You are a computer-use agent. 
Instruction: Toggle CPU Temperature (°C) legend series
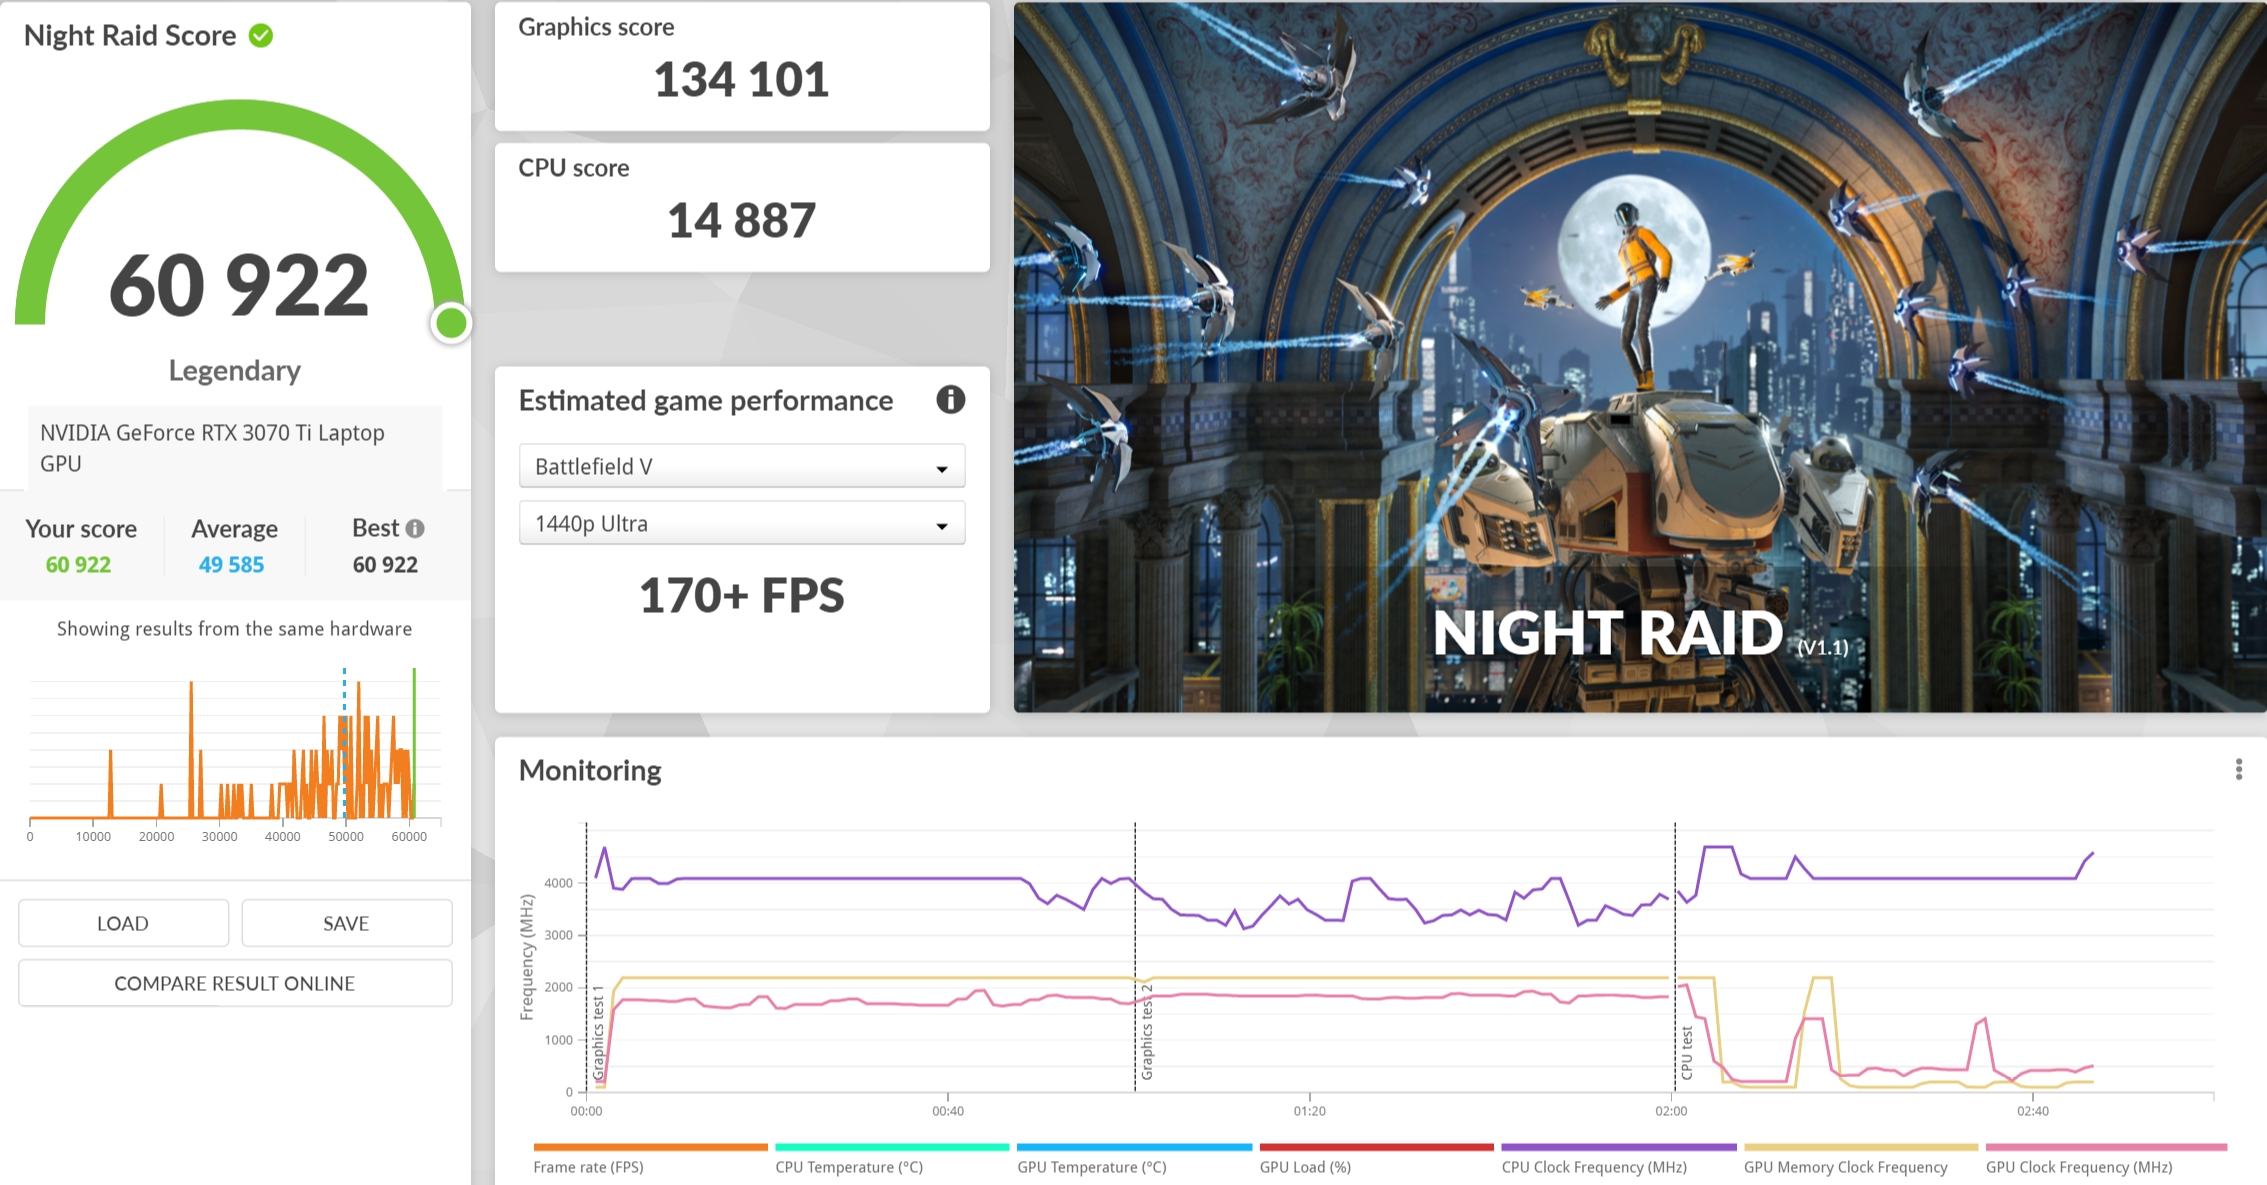pyautogui.click(x=892, y=1159)
